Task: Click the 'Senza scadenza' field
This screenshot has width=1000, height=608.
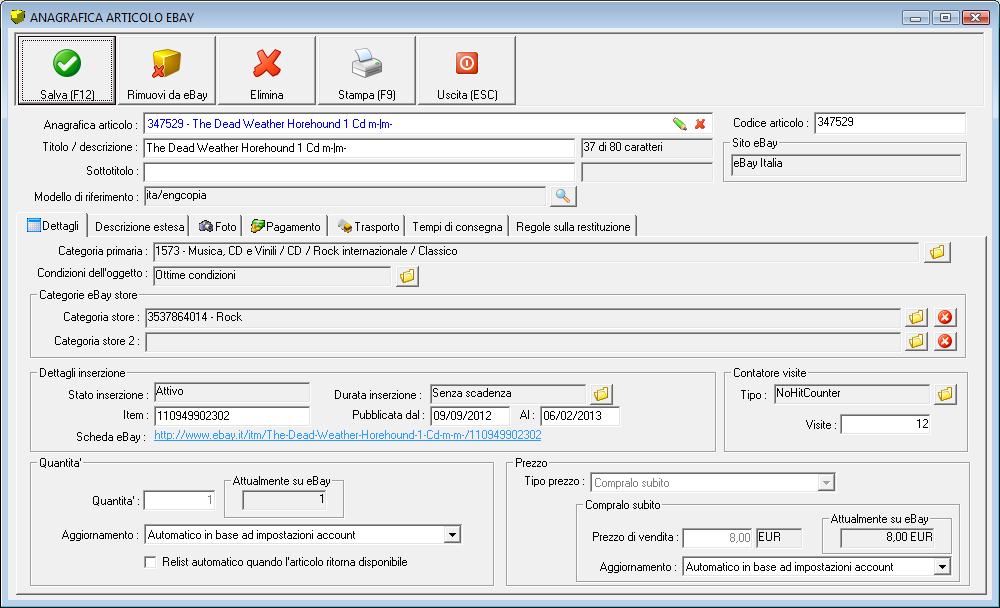Action: tap(508, 394)
